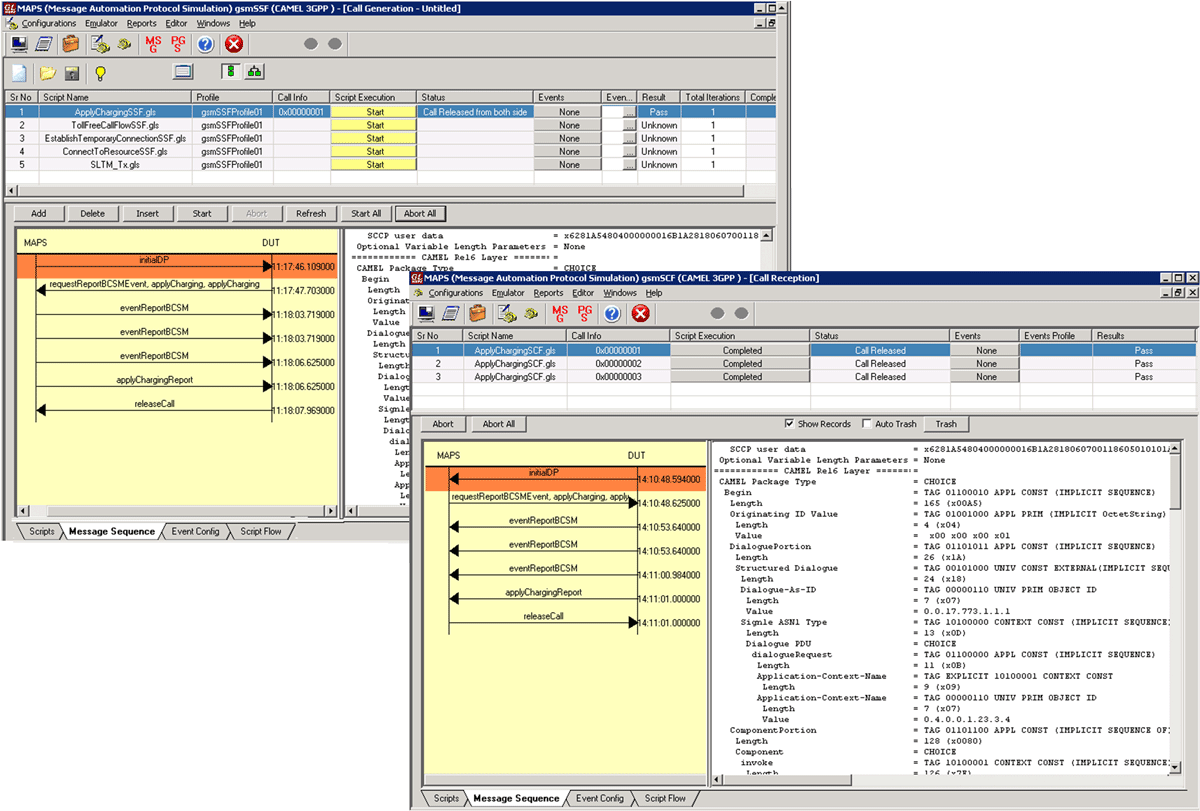Click the red X stop icon in Call Generation
Image resolution: width=1200 pixels, height=811 pixels.
pyautogui.click(x=233, y=44)
